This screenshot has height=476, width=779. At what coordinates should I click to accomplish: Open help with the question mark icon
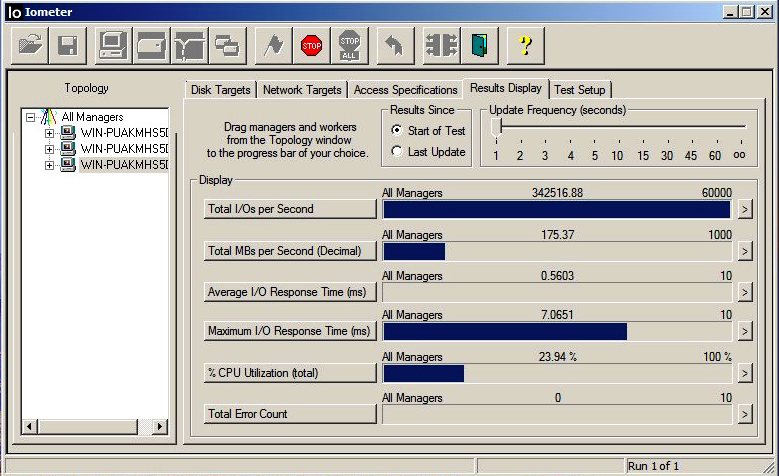(x=525, y=46)
